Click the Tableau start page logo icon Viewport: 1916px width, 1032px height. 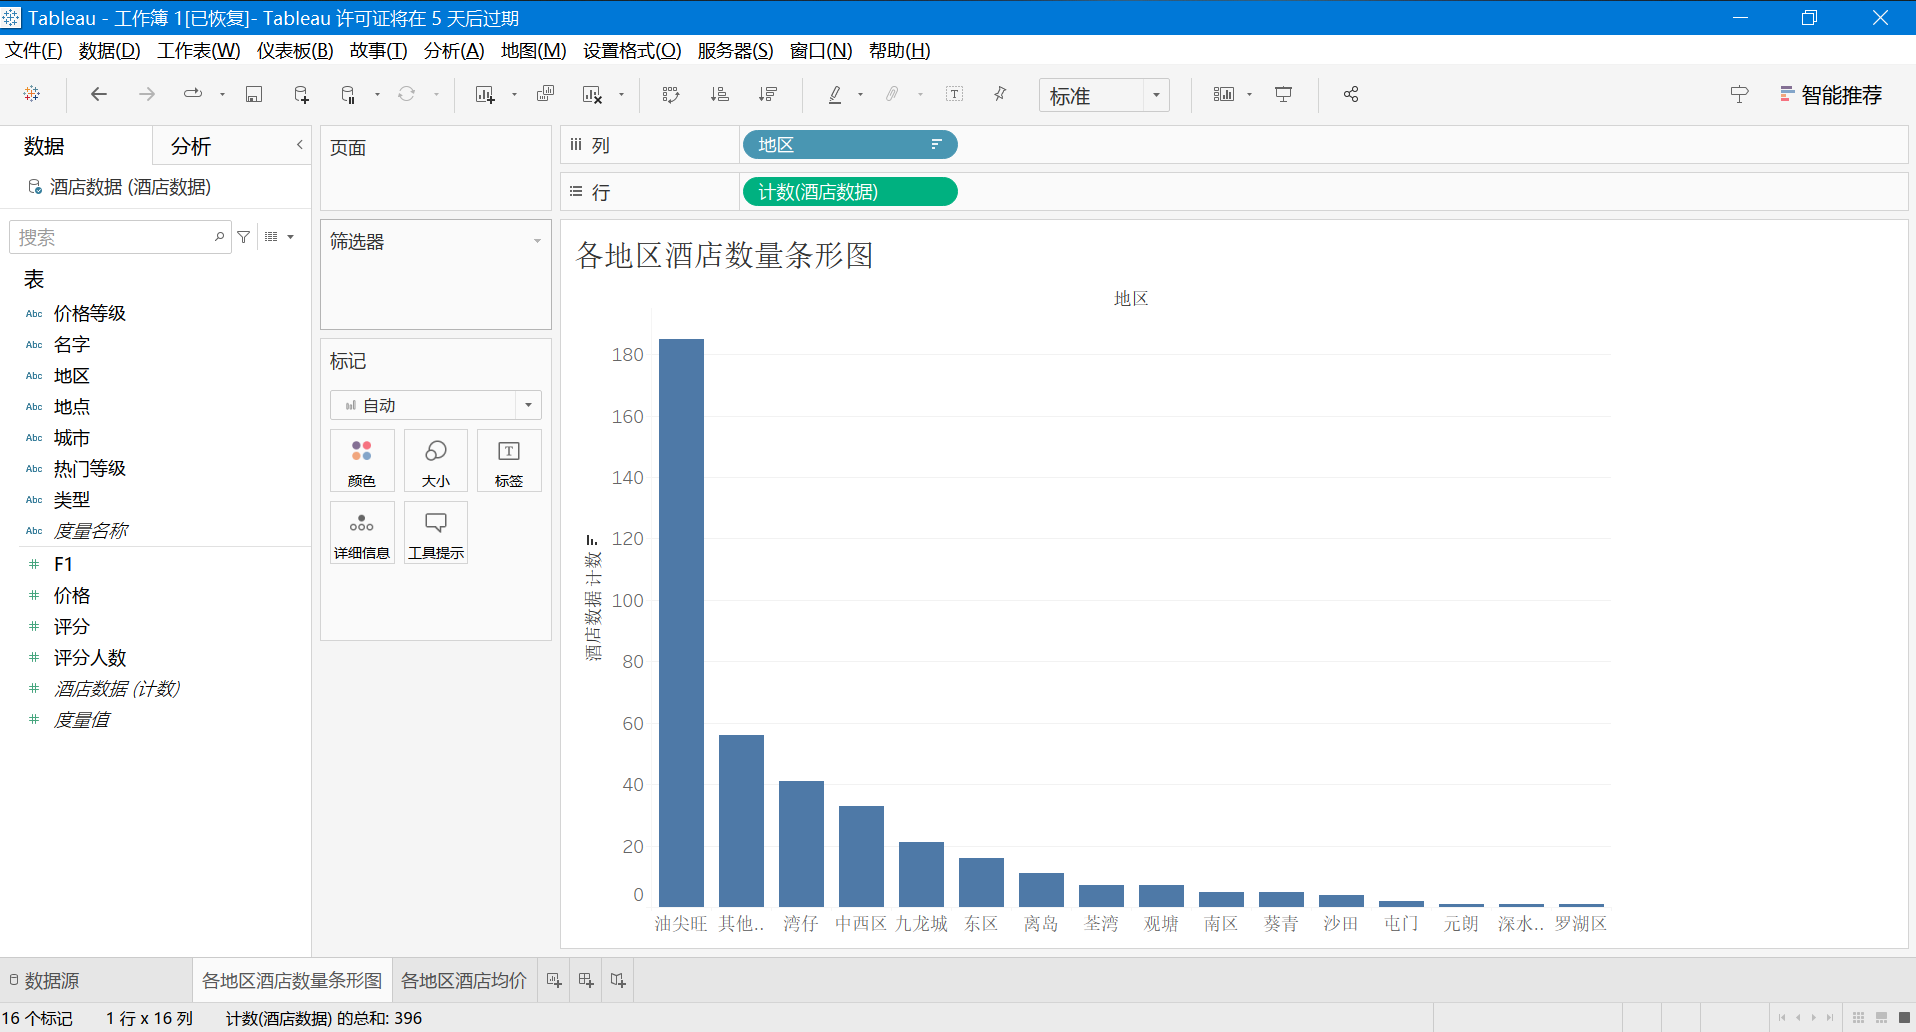pos(32,94)
